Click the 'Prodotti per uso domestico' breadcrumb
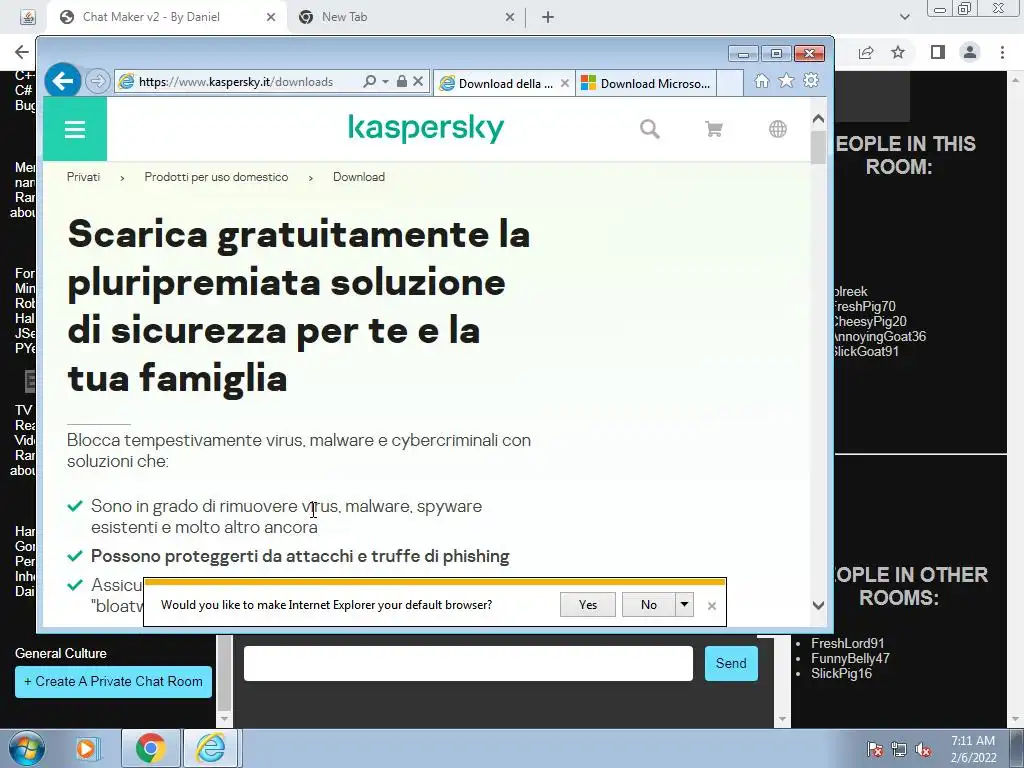This screenshot has width=1024, height=768. tap(216, 177)
